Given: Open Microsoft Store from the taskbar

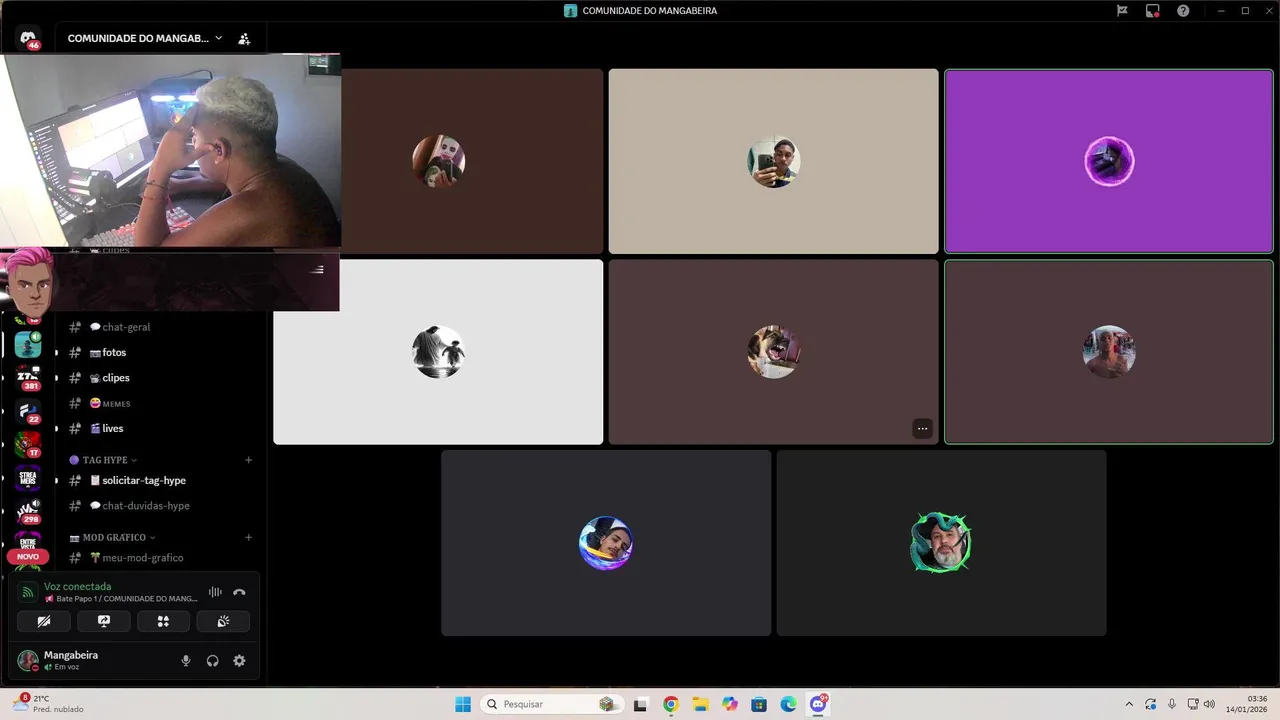Looking at the screenshot, I should pyautogui.click(x=759, y=704).
